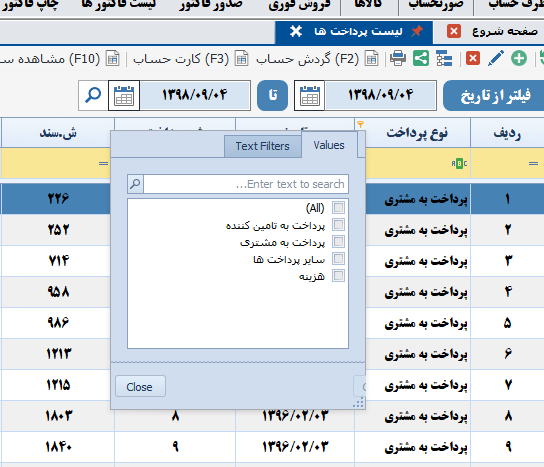Click the فیلتر از تاریخ button
This screenshot has width=544, height=467.
[494, 96]
